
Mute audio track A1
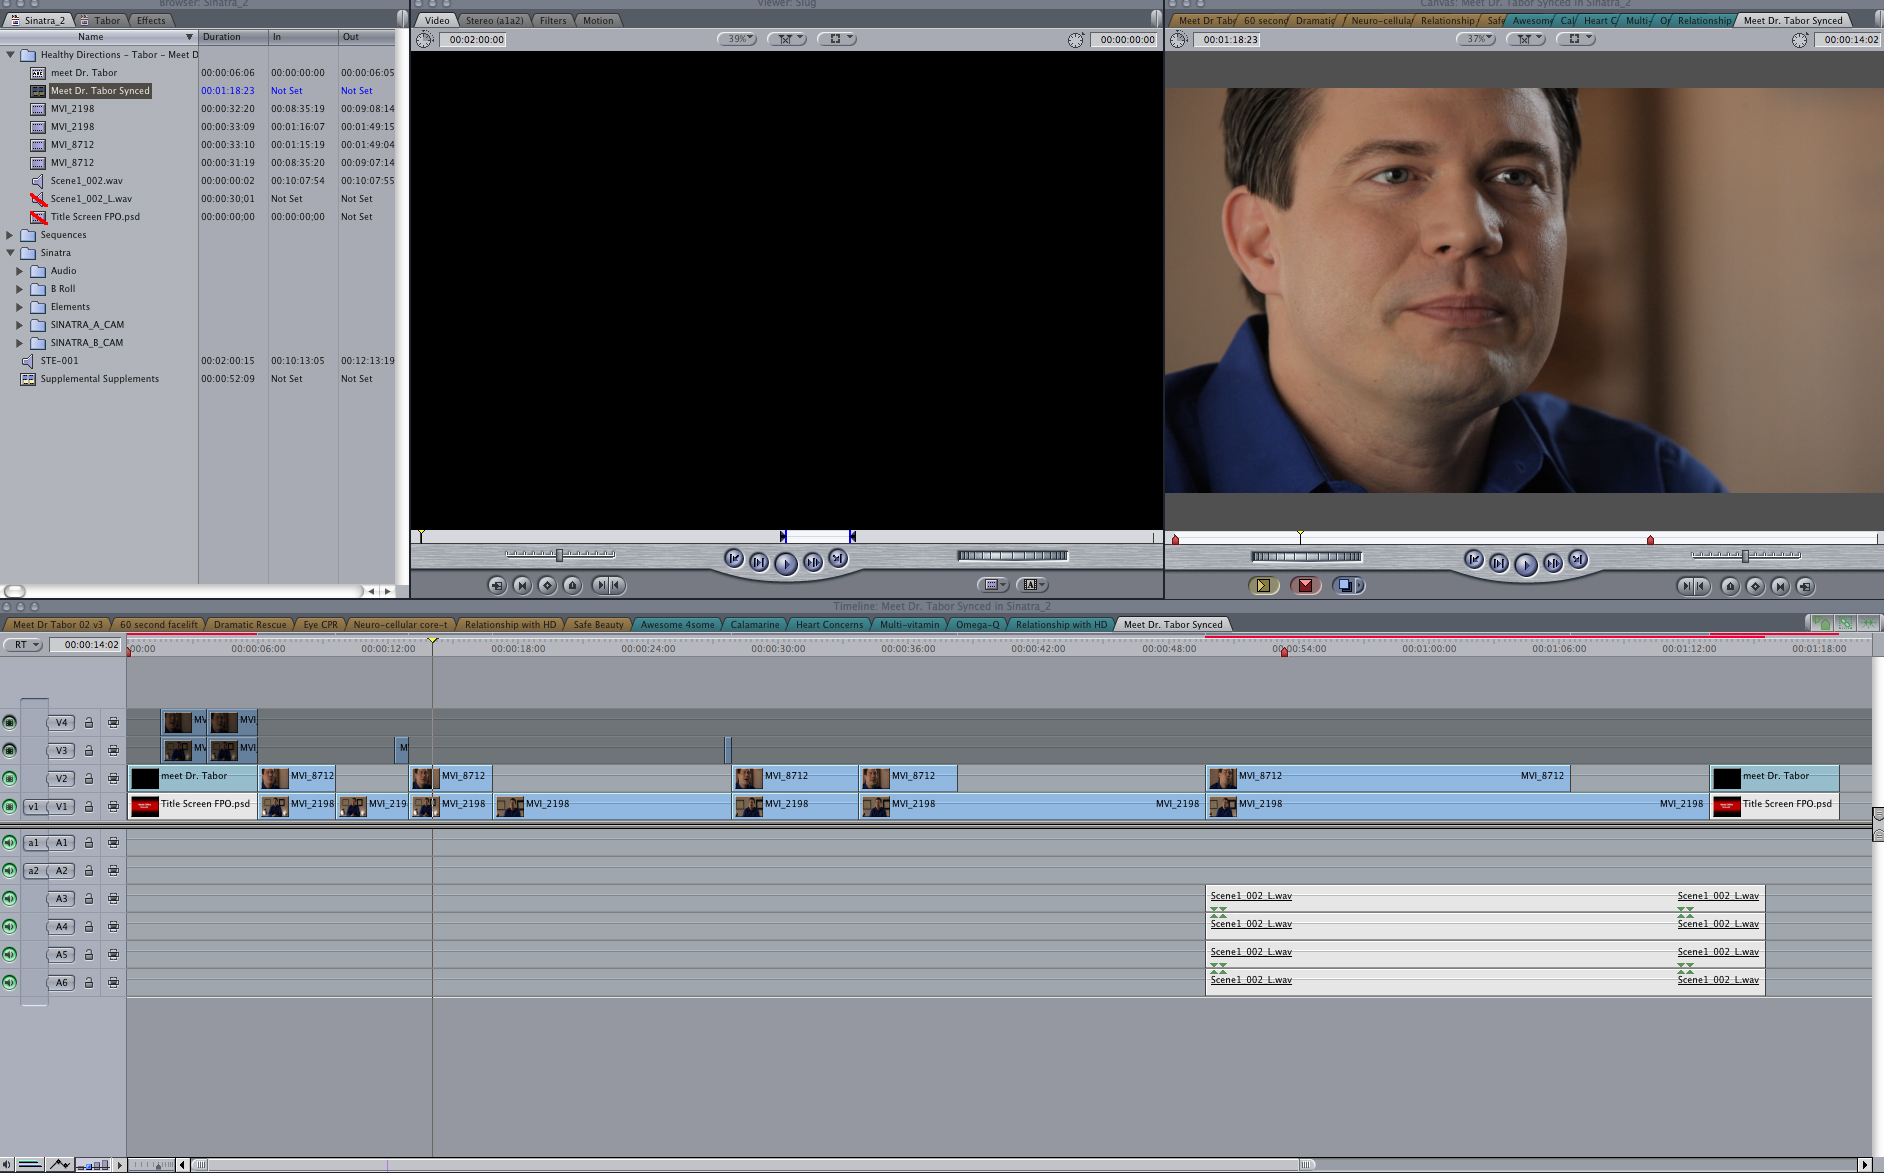(10, 843)
